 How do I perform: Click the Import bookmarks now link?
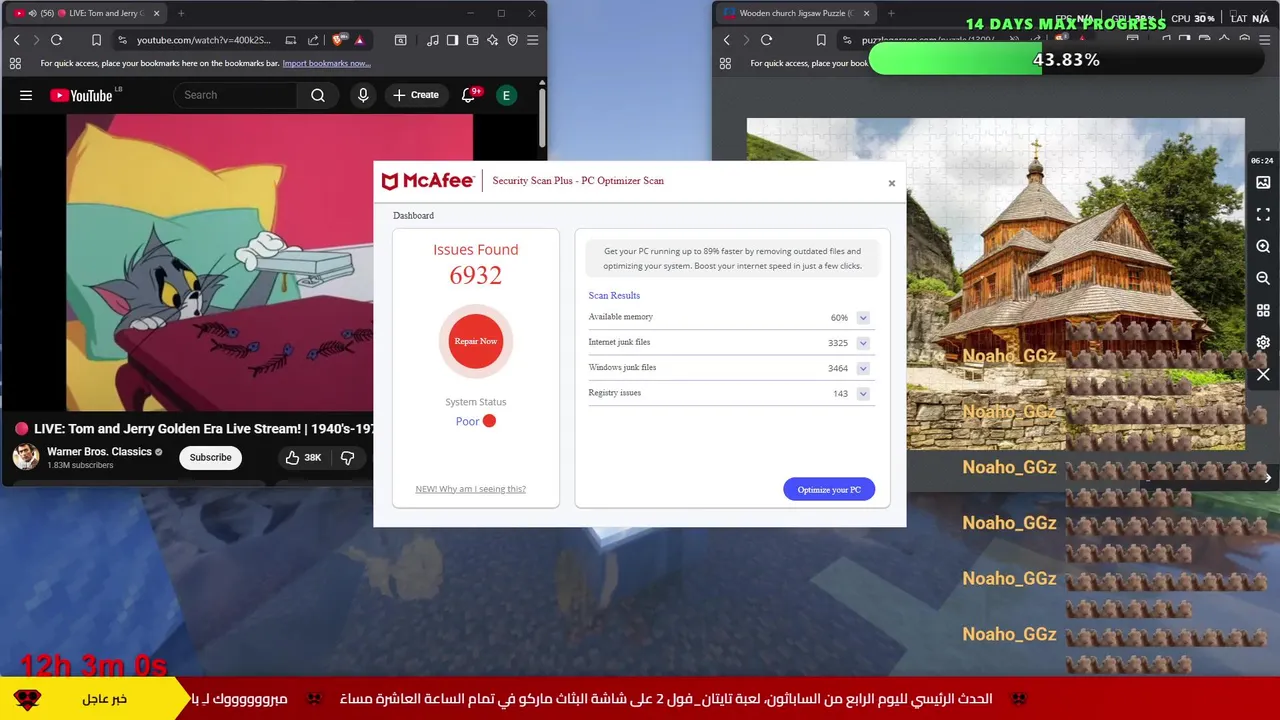pyautogui.click(x=326, y=63)
